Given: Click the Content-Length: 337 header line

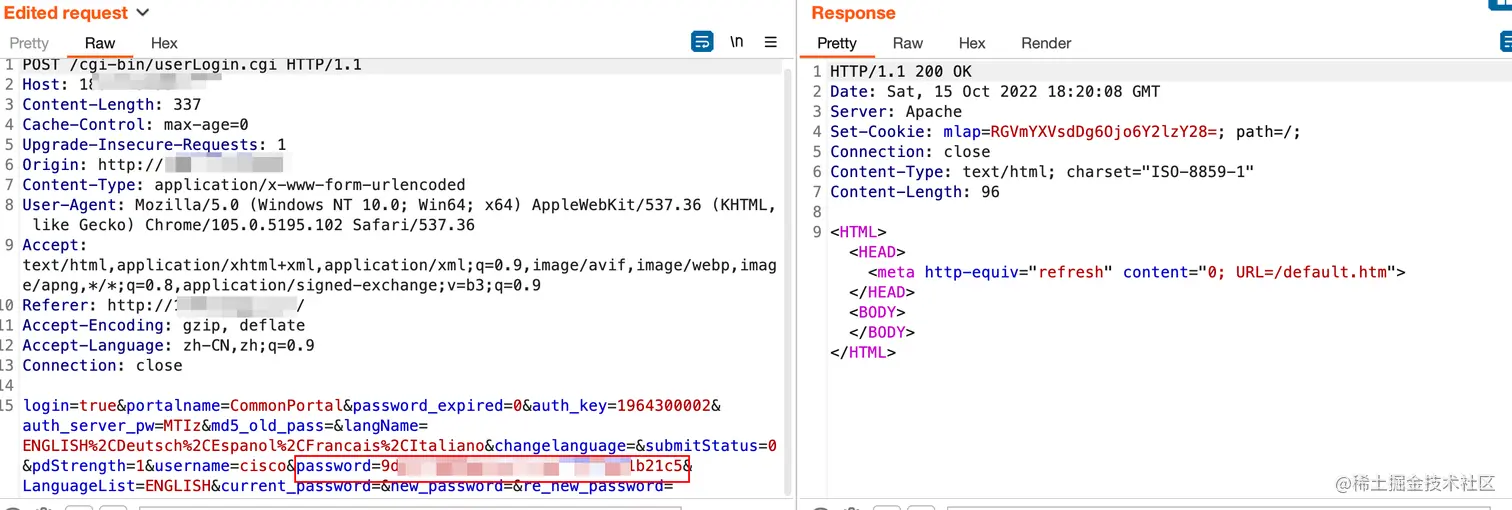Looking at the screenshot, I should click(x=111, y=105).
